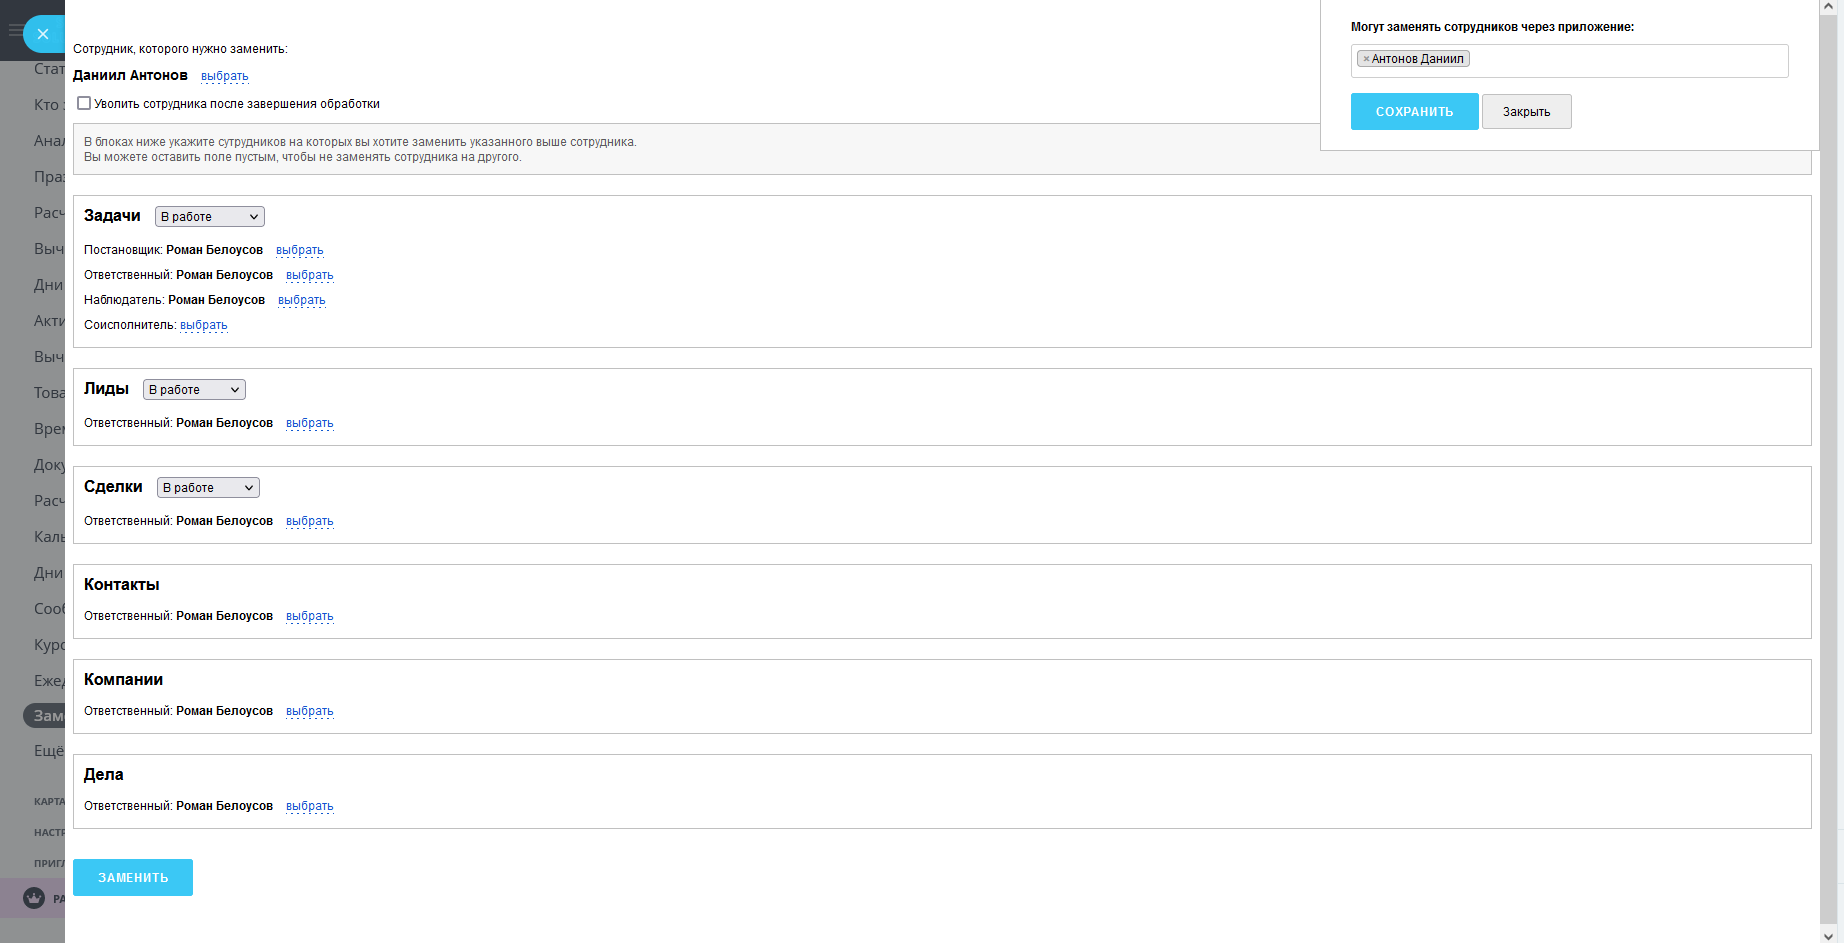
Task: Click 'выбрать' for Ответственный in Сделки
Action: [x=310, y=521]
